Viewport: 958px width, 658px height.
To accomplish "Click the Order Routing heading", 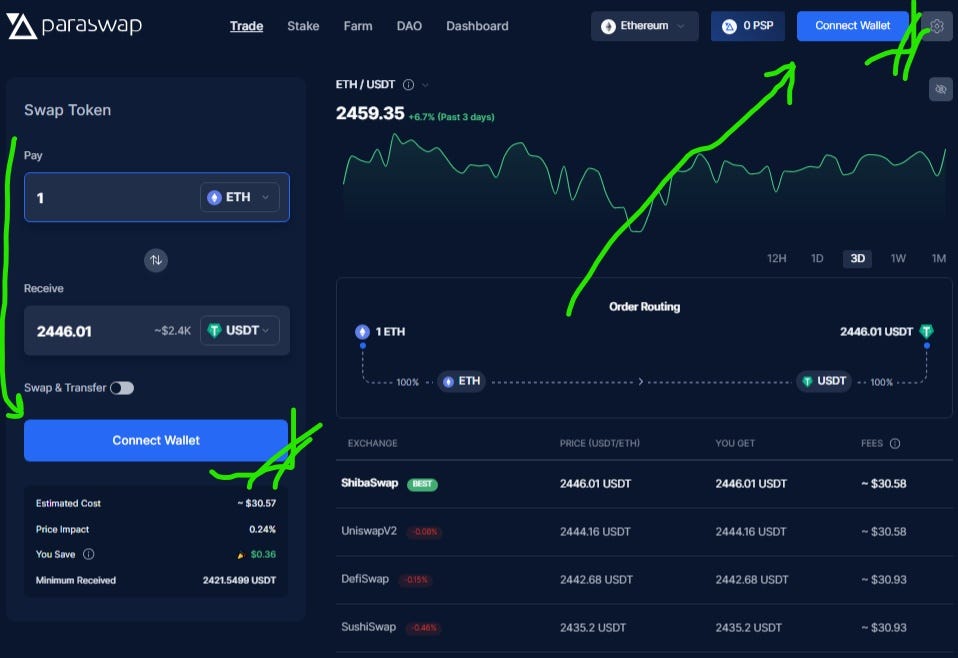I will 644,307.
